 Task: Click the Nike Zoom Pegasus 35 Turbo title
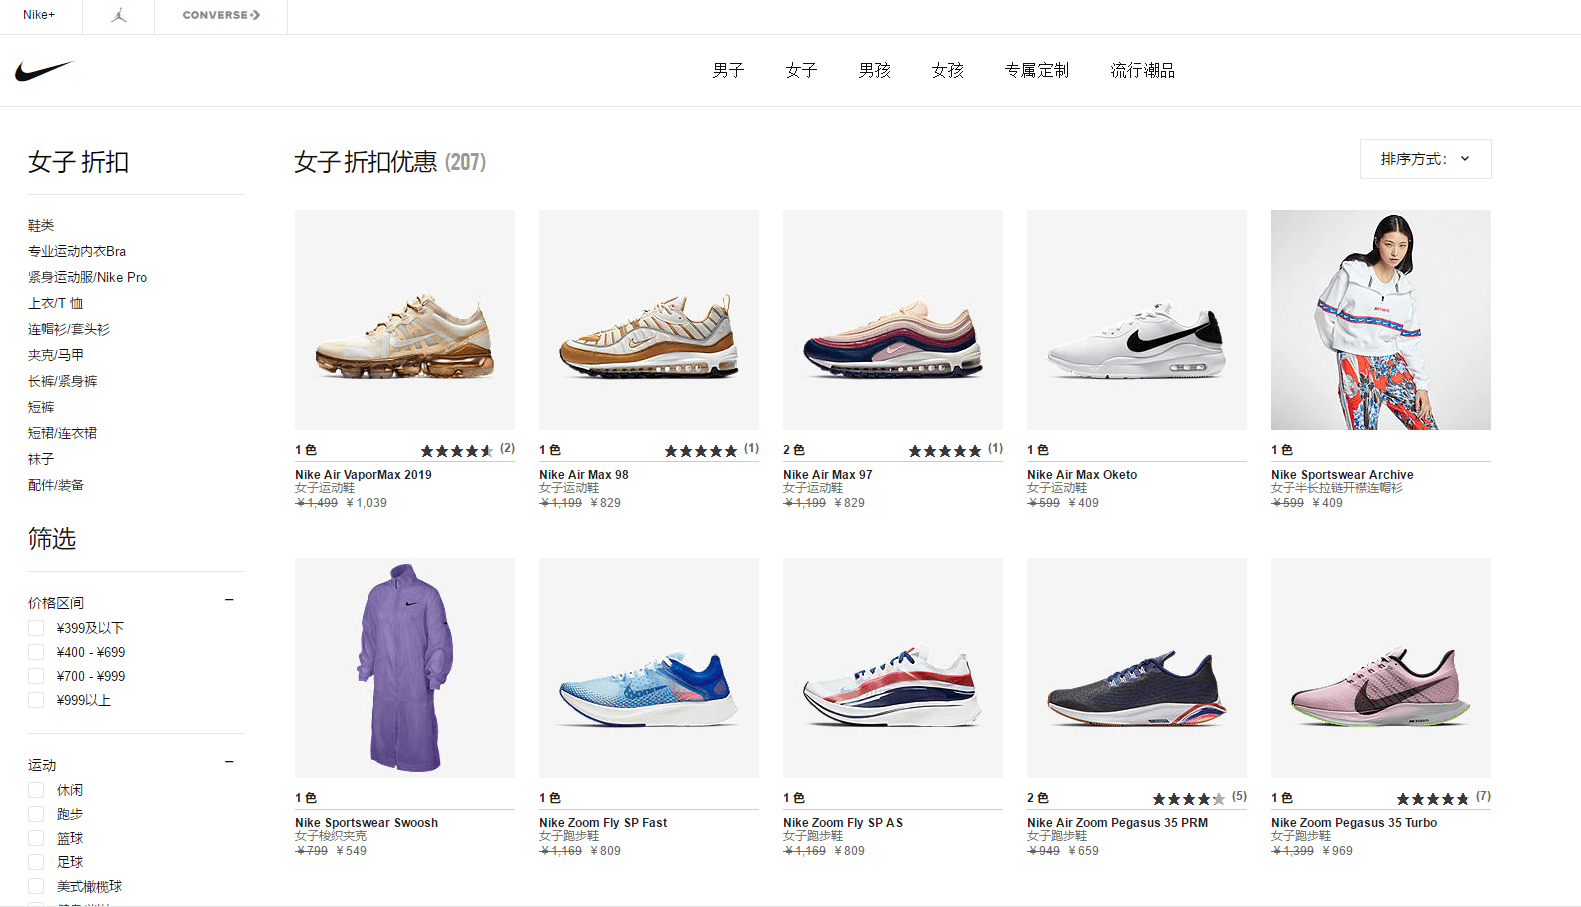point(1354,823)
